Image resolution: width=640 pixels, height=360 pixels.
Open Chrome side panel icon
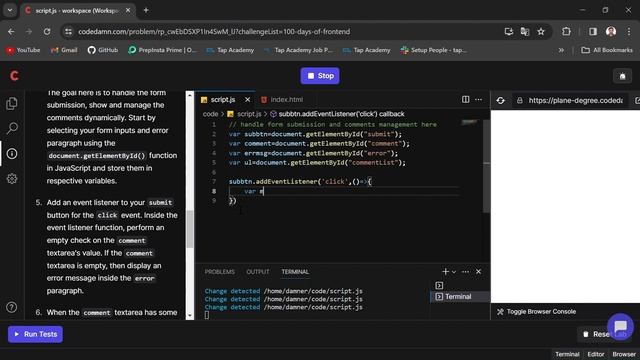click(593, 31)
